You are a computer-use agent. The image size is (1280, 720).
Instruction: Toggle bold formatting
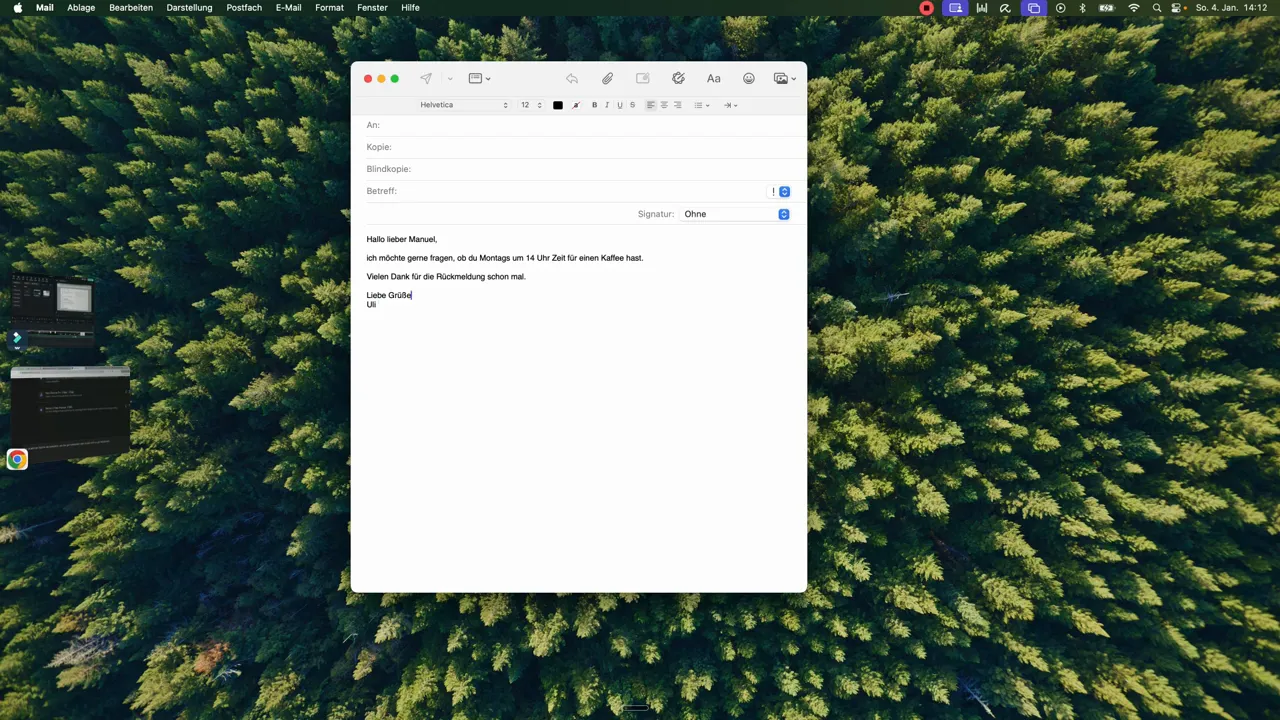[594, 105]
